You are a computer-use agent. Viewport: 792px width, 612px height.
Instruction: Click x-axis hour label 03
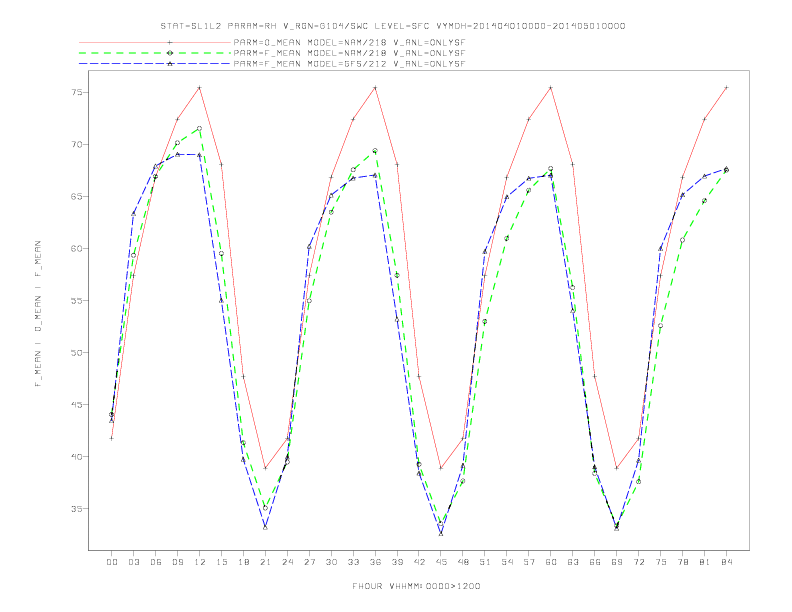click(x=134, y=562)
